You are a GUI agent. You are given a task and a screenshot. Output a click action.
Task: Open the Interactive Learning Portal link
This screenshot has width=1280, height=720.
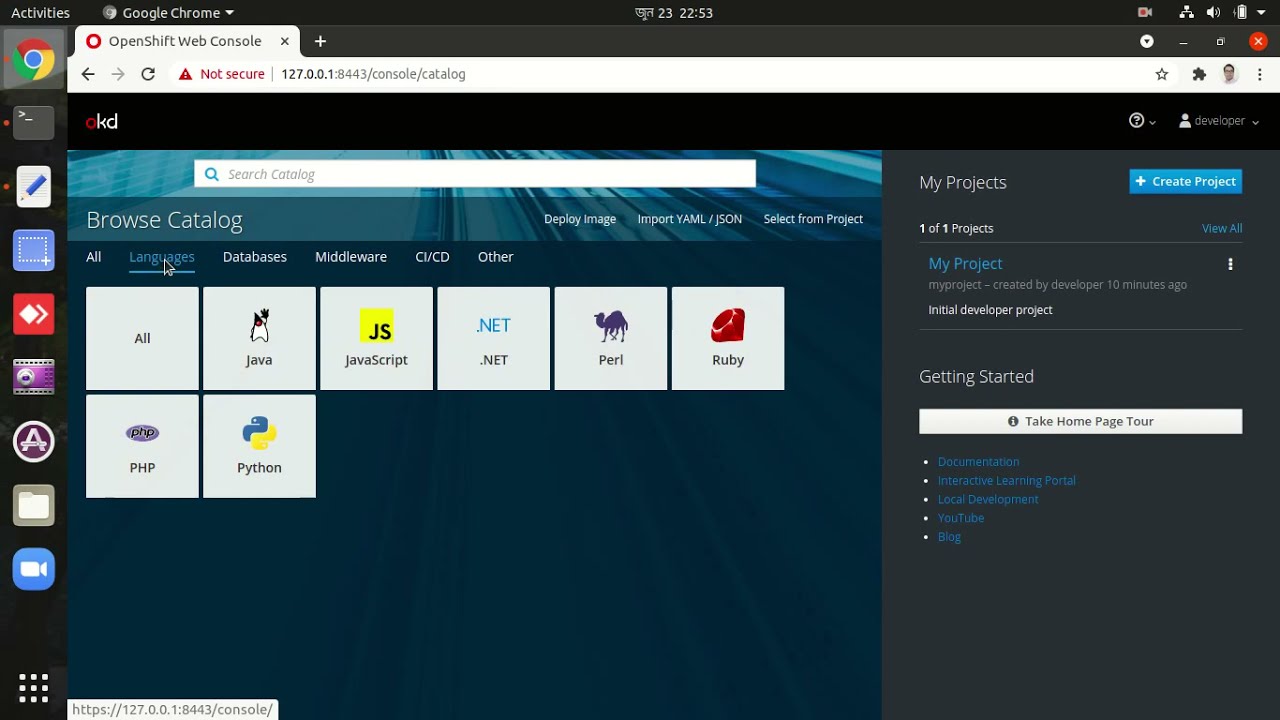pyautogui.click(x=1007, y=481)
